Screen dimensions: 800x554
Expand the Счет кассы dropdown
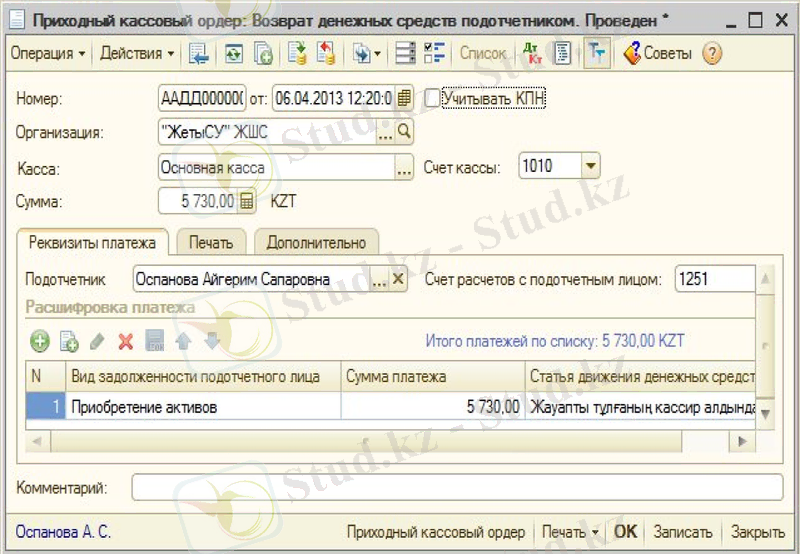click(x=590, y=167)
